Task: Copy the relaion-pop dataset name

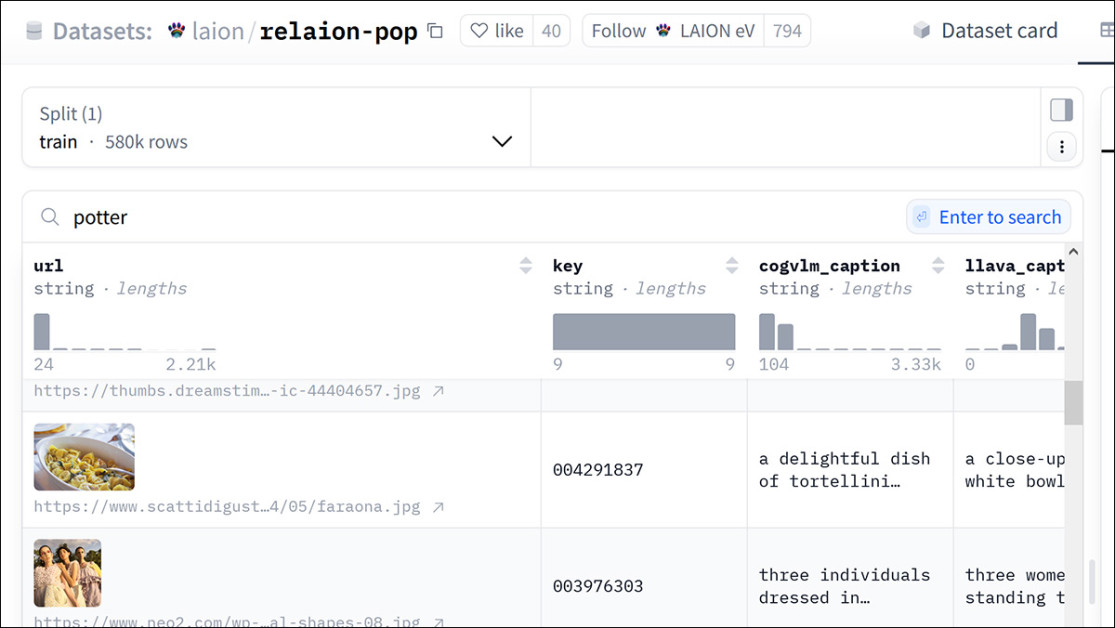Action: 434,31
